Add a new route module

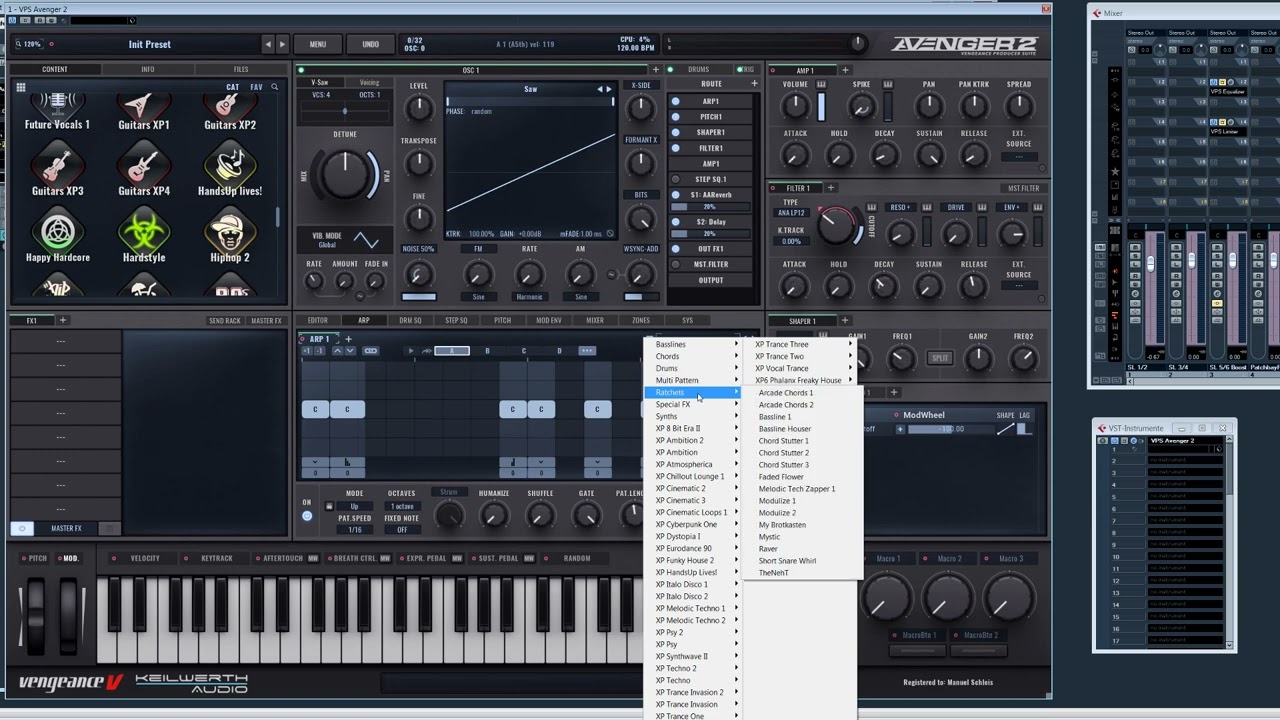754,84
